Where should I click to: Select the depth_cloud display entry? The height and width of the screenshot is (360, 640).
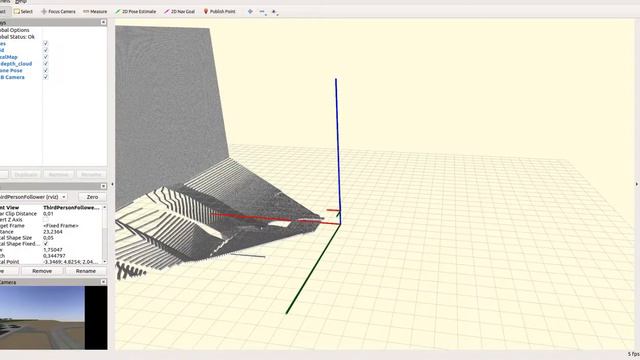[16, 64]
